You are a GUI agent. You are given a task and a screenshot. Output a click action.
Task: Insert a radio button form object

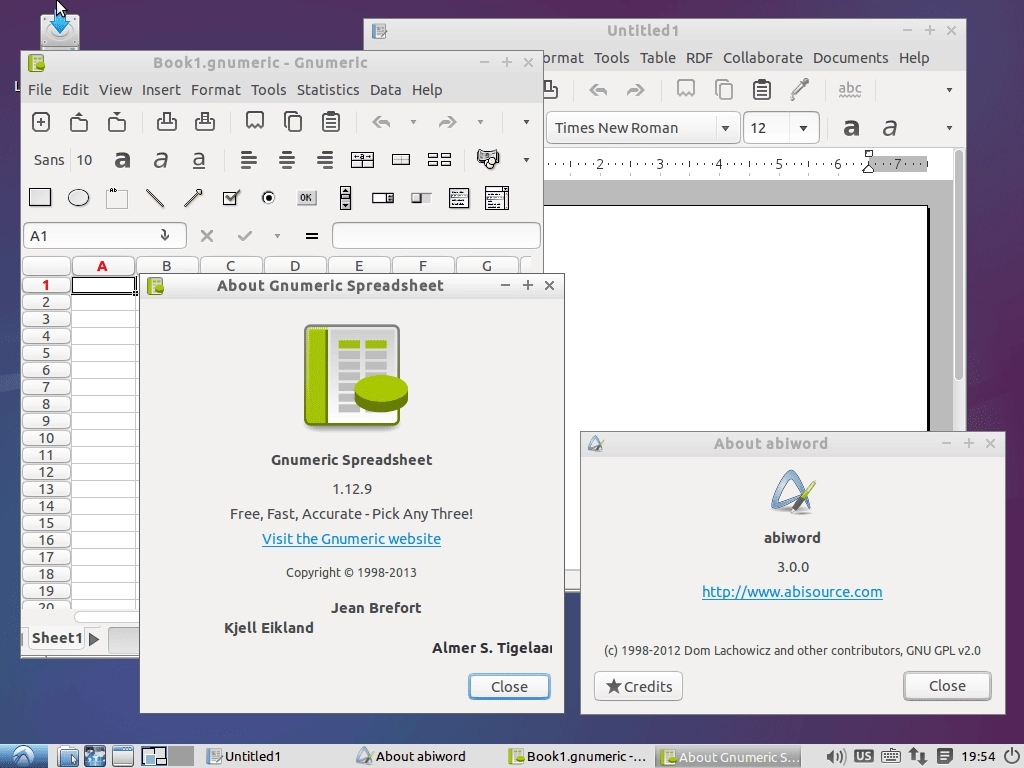268,198
